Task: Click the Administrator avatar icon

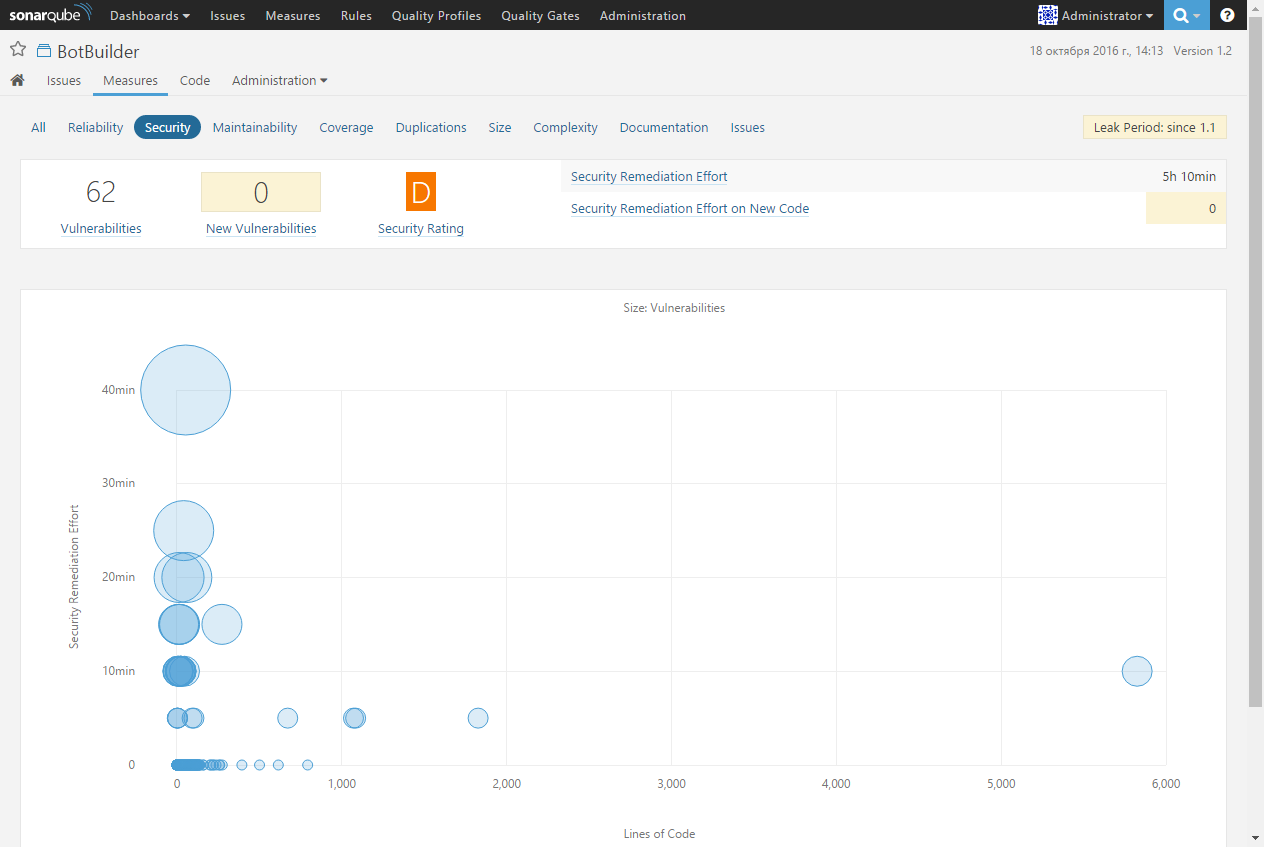Action: pos(1048,15)
